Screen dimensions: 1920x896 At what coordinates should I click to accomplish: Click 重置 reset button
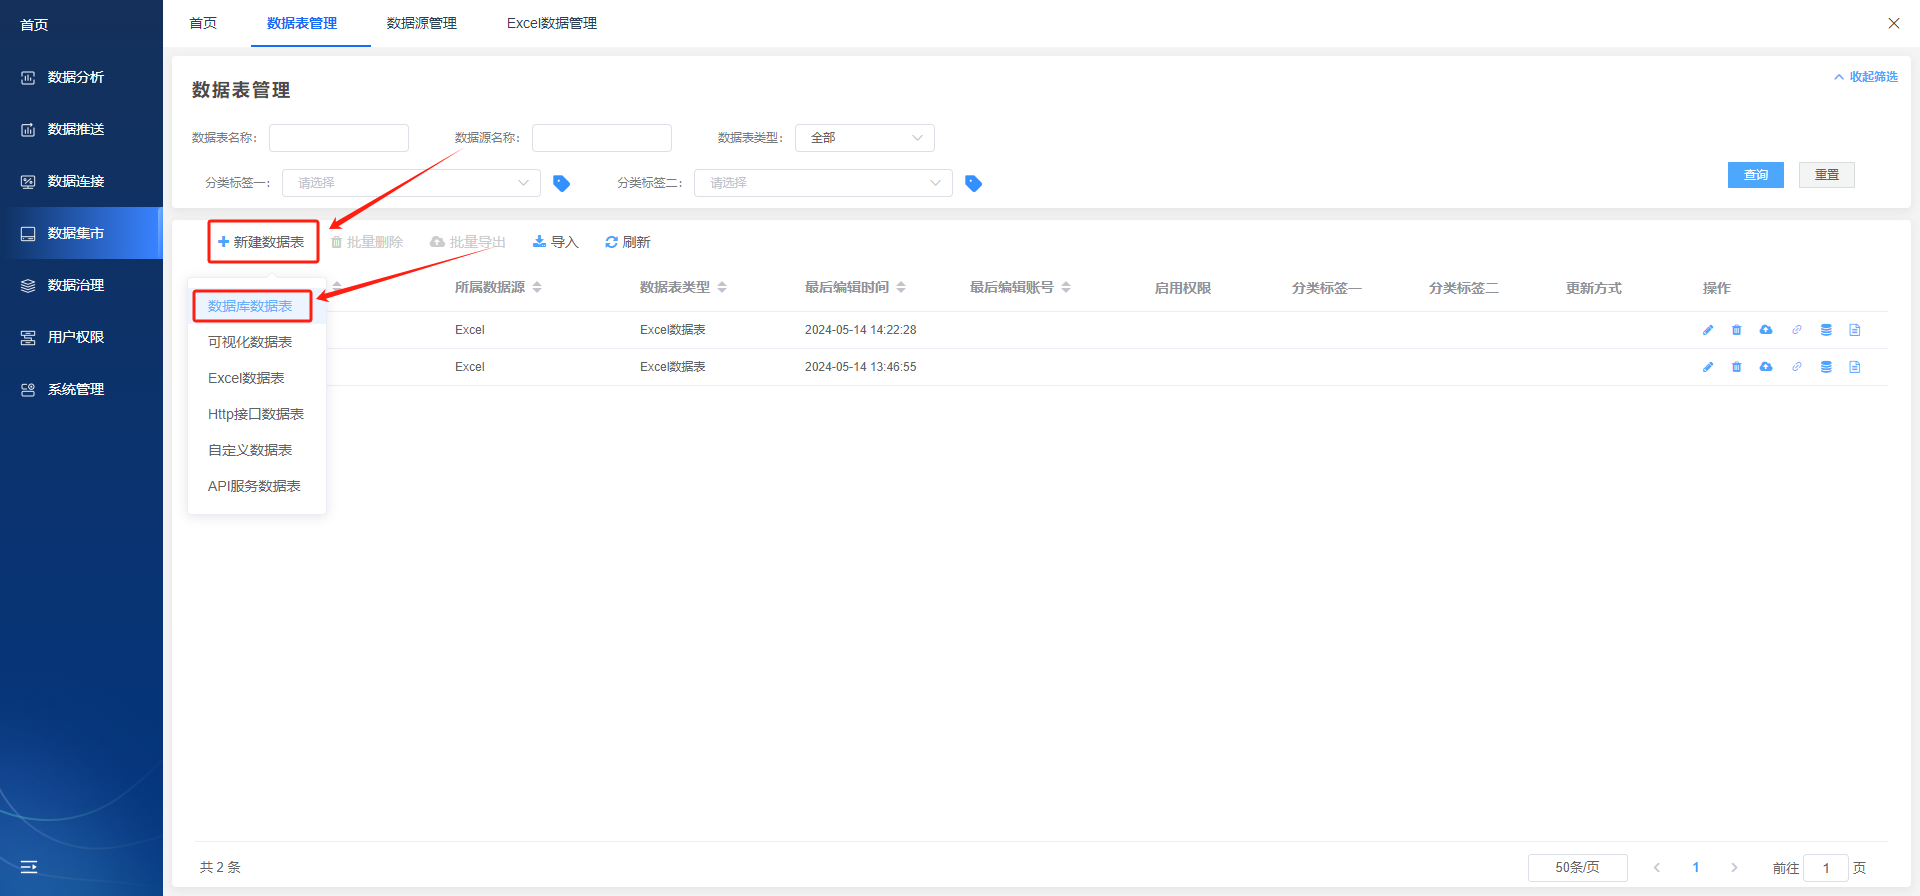[1827, 175]
